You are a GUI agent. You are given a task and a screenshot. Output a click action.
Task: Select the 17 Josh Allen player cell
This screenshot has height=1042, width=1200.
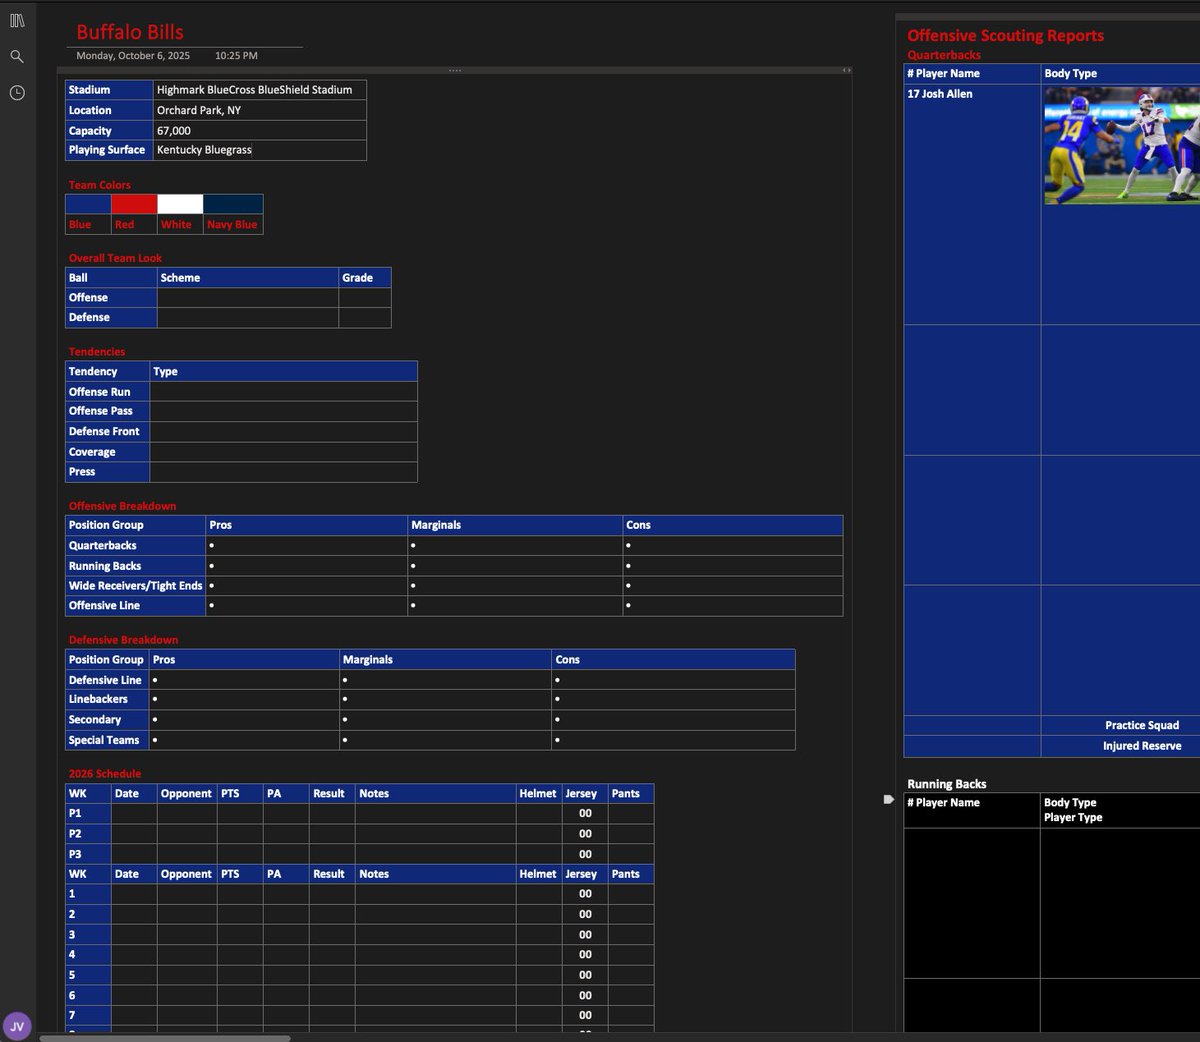tap(972, 204)
